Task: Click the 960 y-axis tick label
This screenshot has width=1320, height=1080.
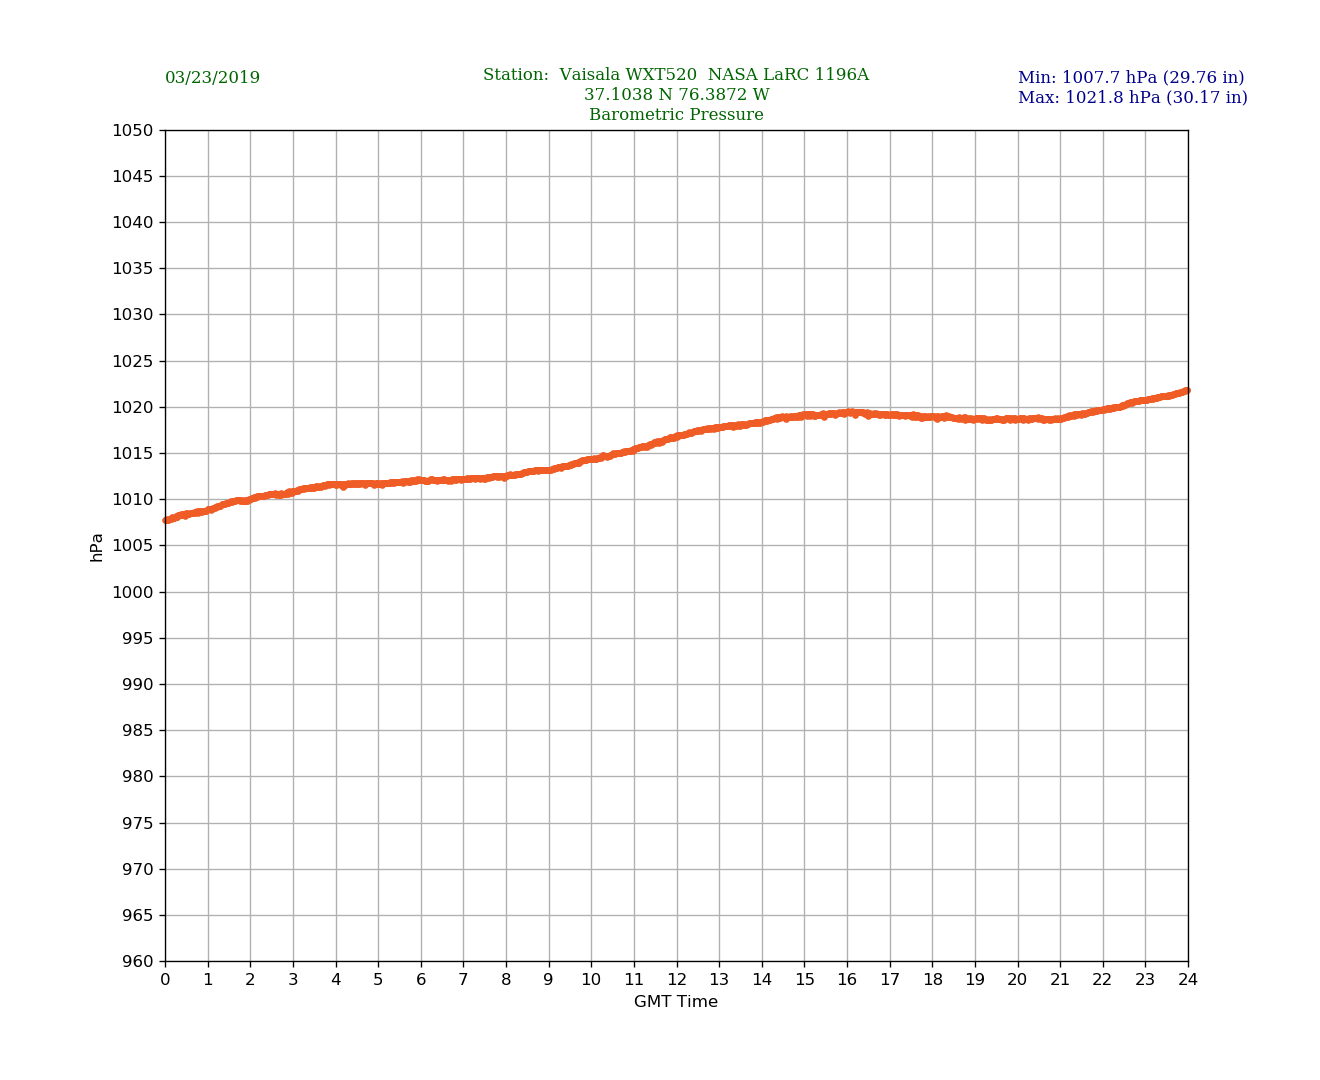Action: (x=137, y=962)
